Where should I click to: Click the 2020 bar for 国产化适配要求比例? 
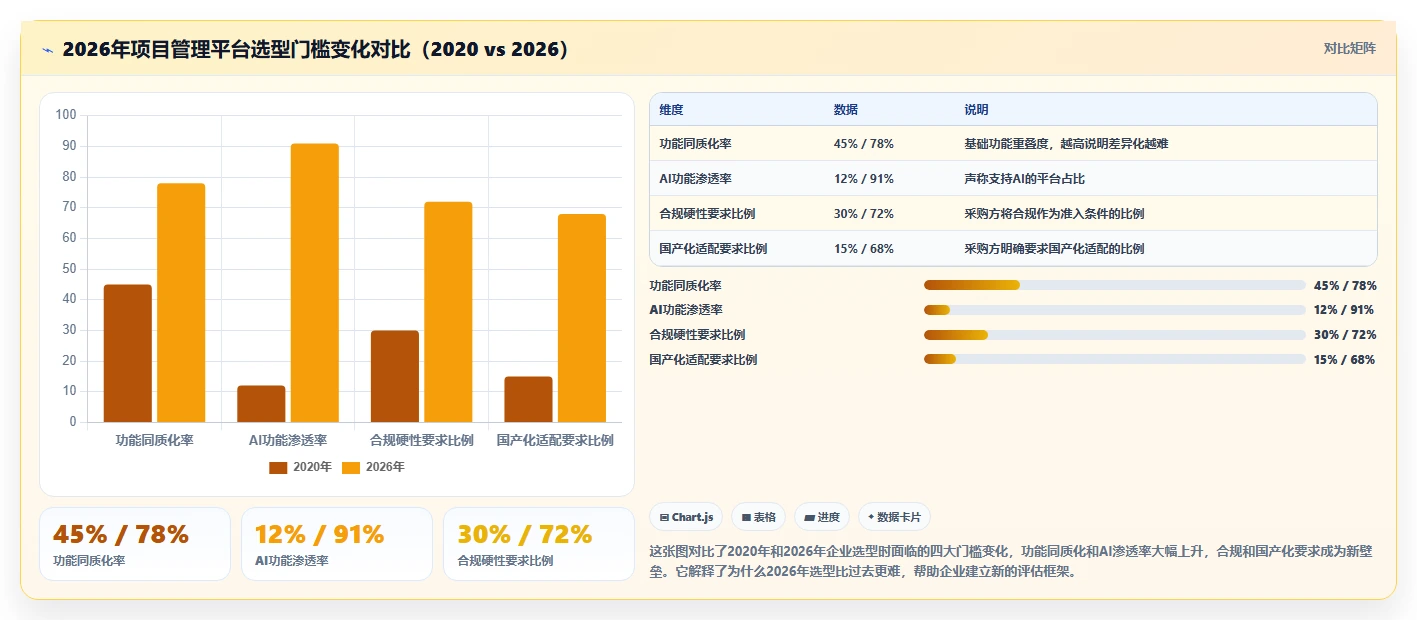[528, 399]
